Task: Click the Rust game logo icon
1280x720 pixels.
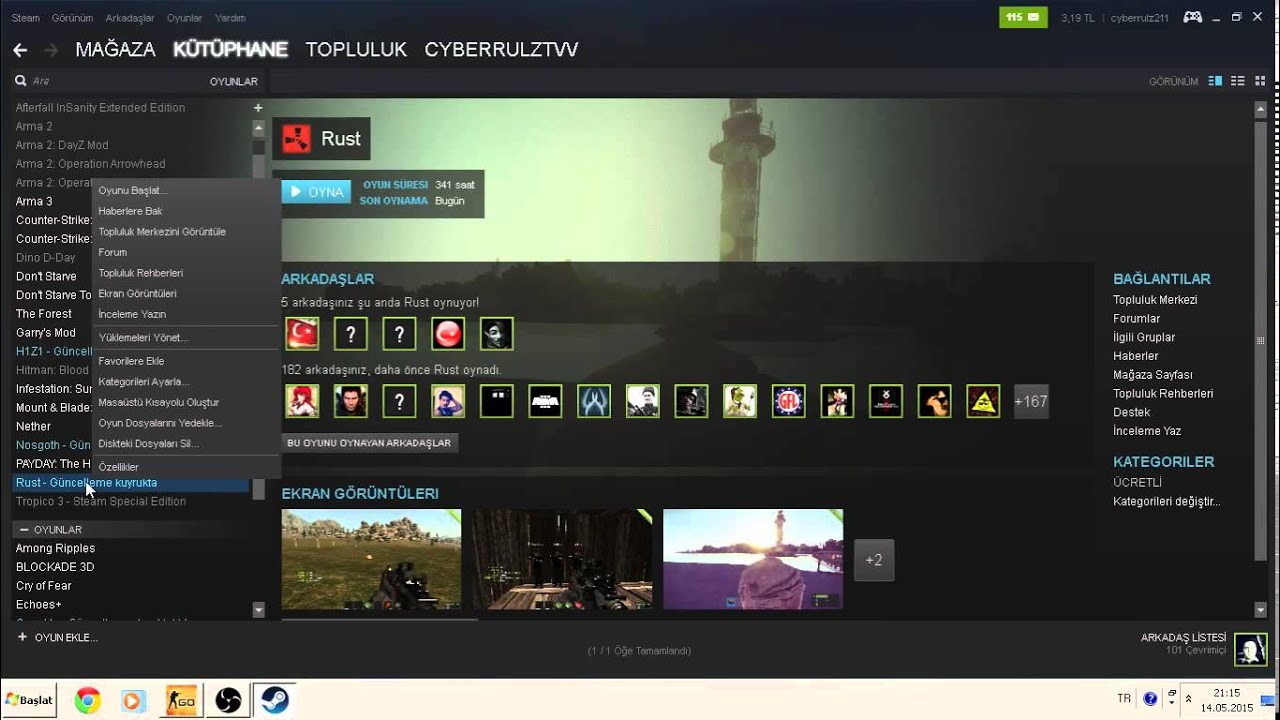Action: (297, 139)
